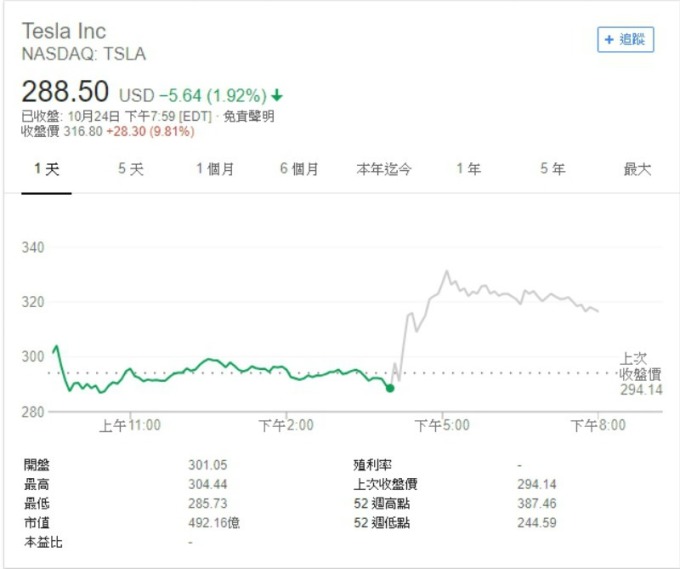Select the 本年迄今 tab
The width and height of the screenshot is (680, 569).
(384, 170)
